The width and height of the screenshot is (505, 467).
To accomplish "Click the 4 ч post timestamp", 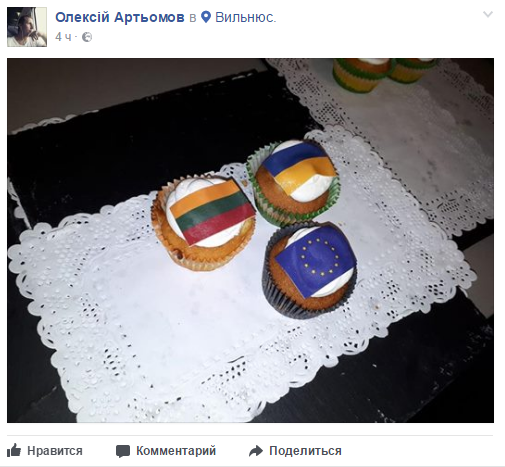I will [63, 37].
